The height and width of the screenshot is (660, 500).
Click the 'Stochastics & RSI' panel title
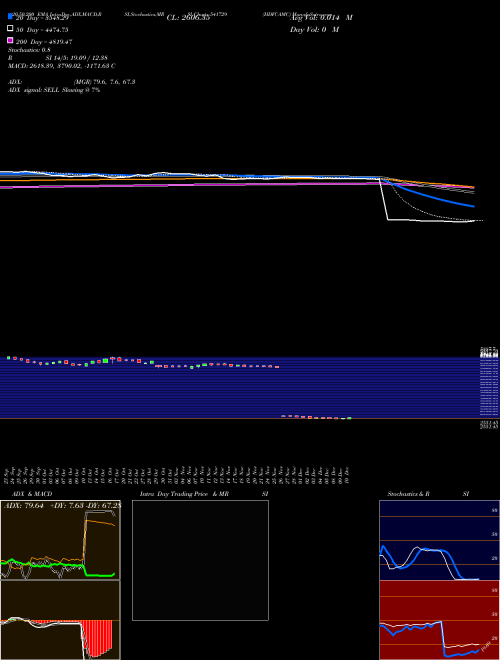tap(428, 494)
